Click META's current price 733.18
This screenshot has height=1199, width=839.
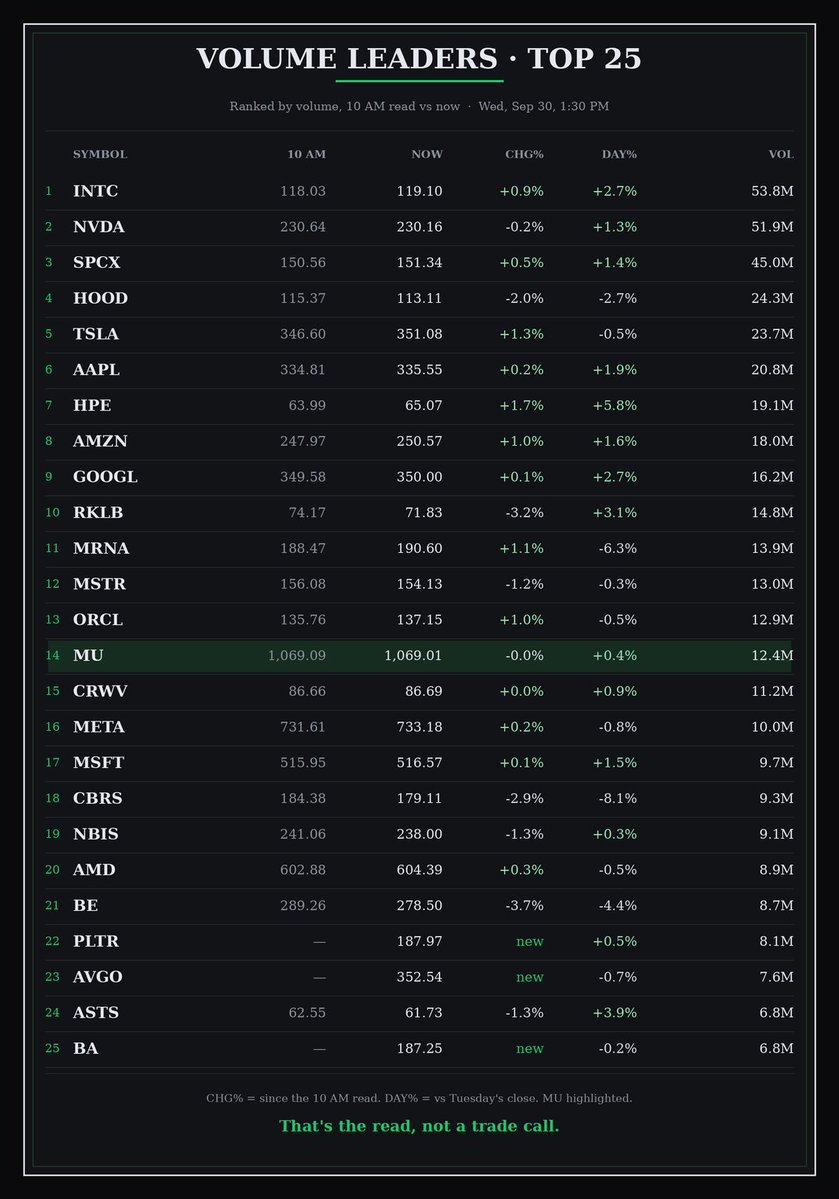(419, 727)
